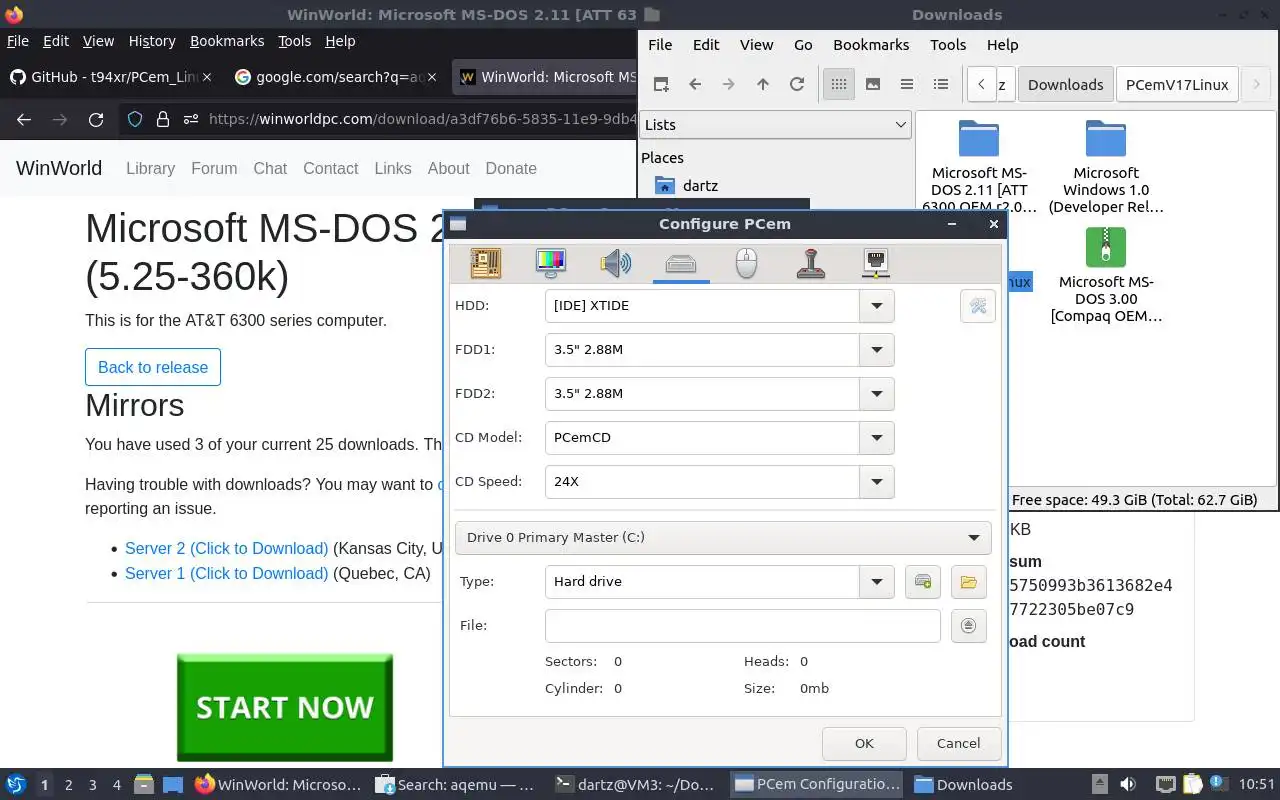The width and height of the screenshot is (1280, 800).
Task: Open the Forum link on WinWorld
Action: tap(214, 168)
